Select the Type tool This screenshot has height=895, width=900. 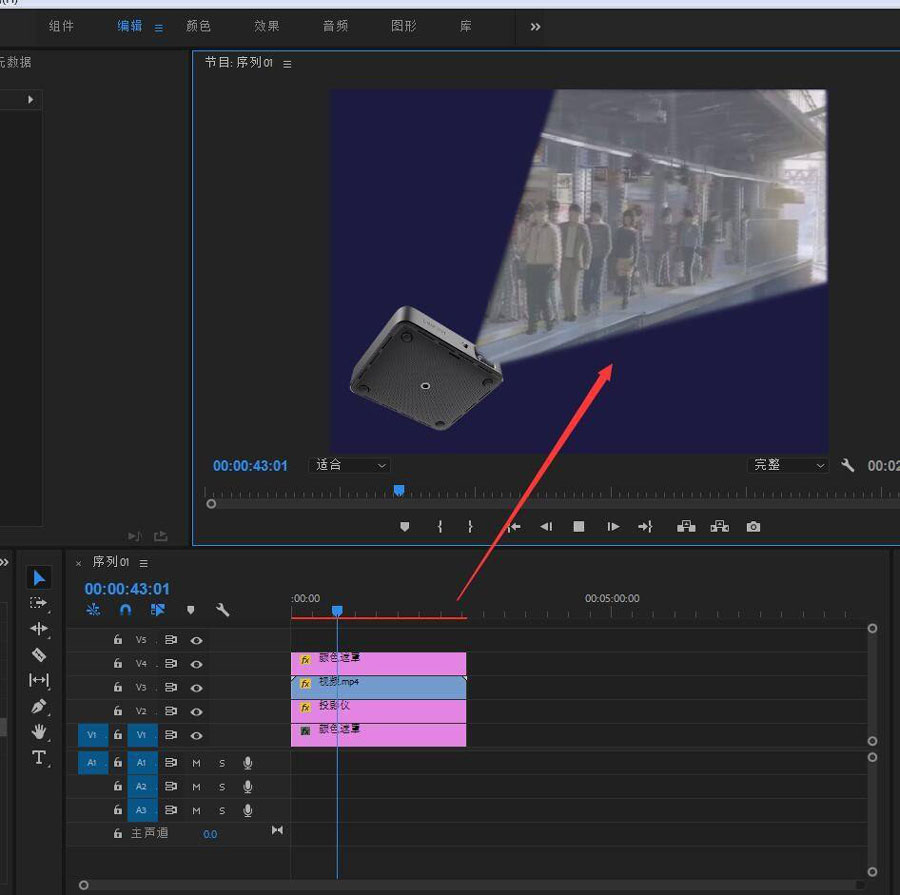[39, 757]
